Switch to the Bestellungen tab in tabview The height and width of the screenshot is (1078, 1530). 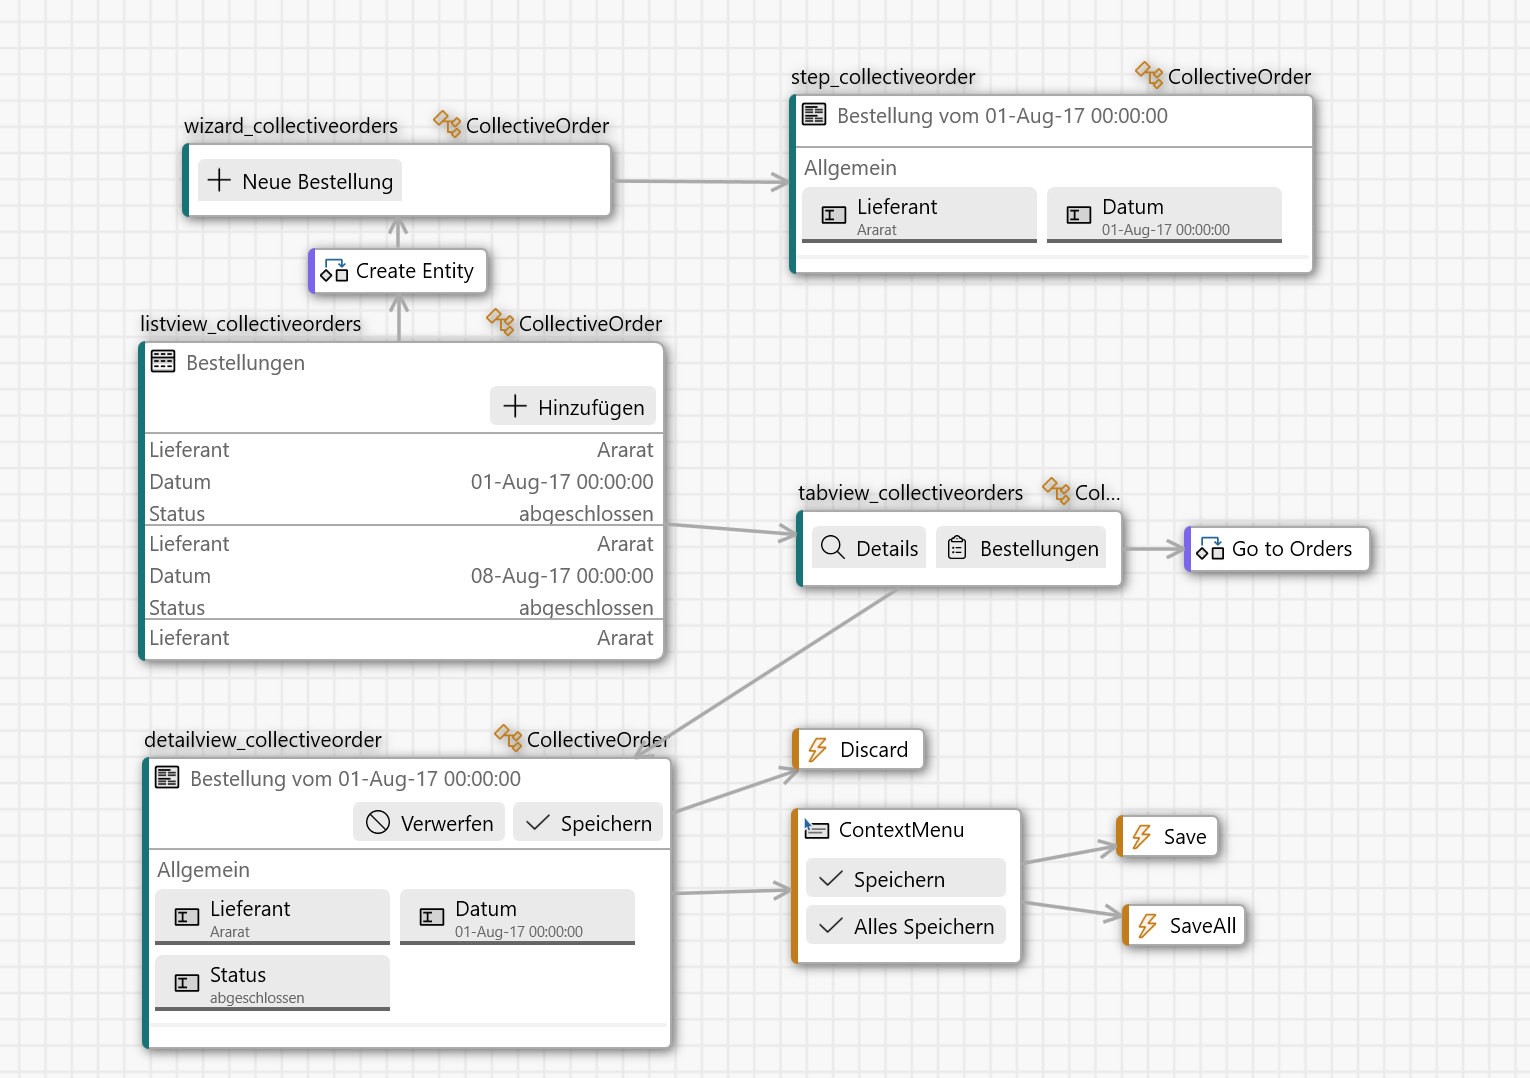[1021, 548]
